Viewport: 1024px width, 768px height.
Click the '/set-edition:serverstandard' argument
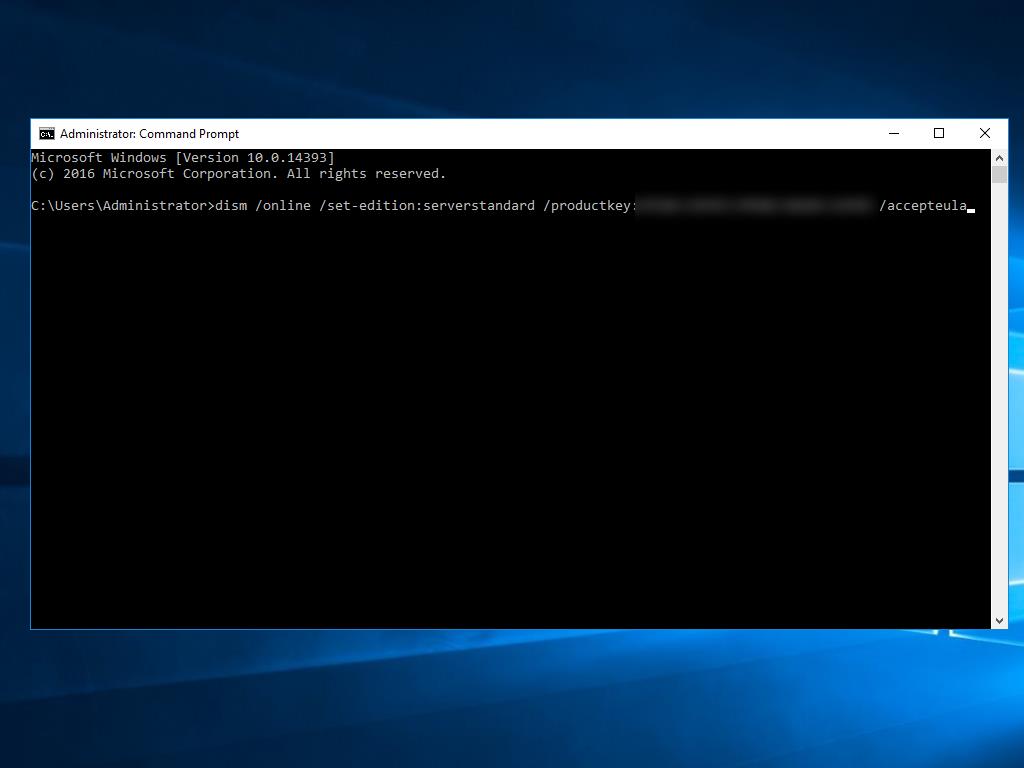click(427, 206)
